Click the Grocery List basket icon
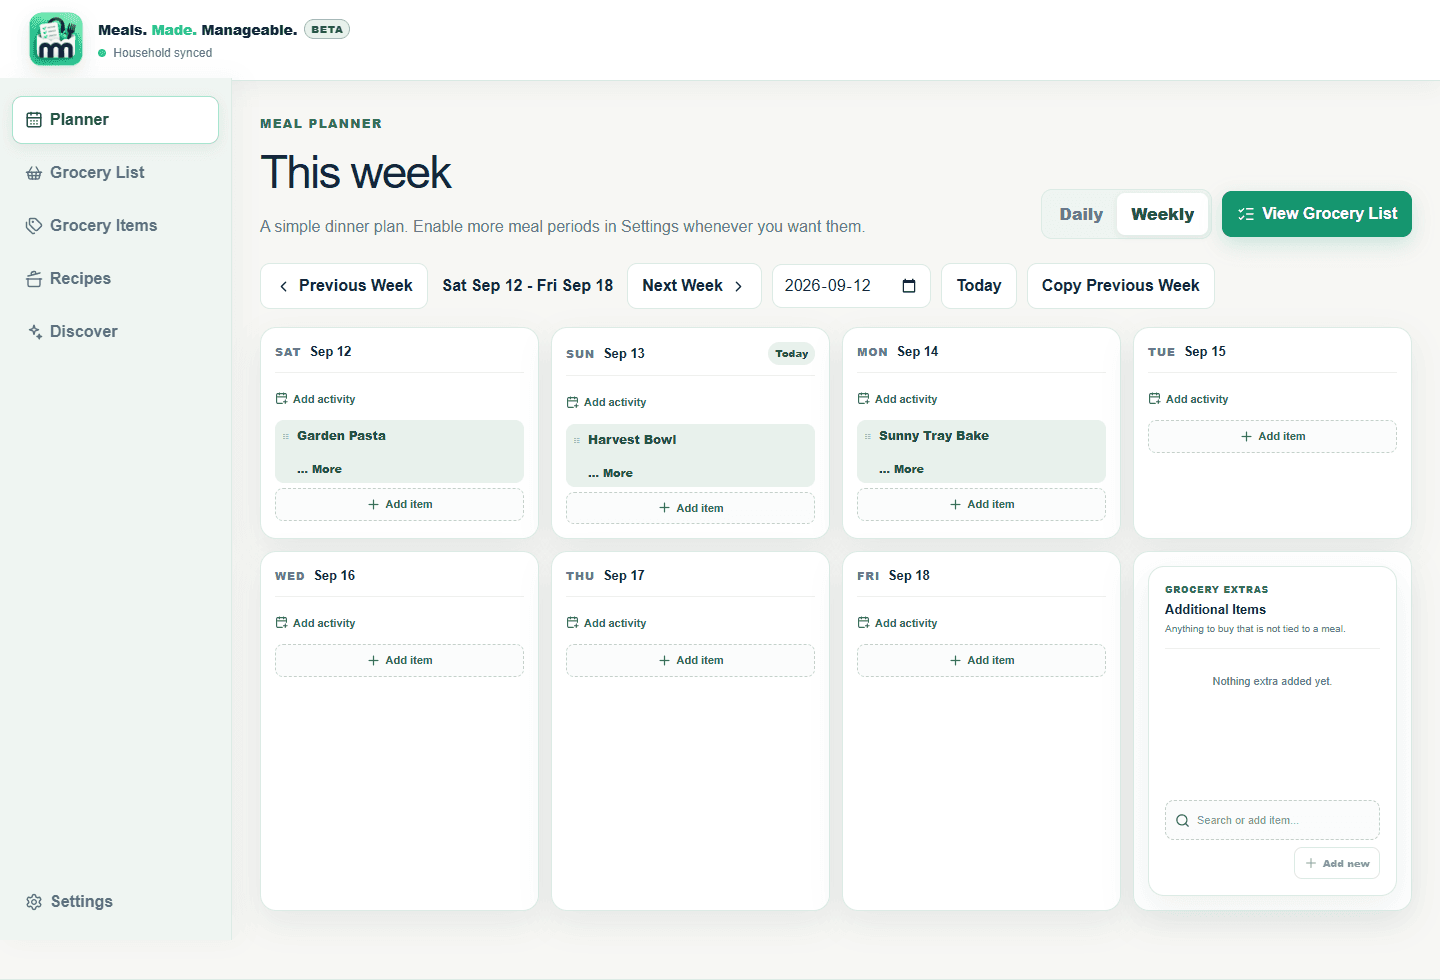The height and width of the screenshot is (980, 1440). pos(34,173)
